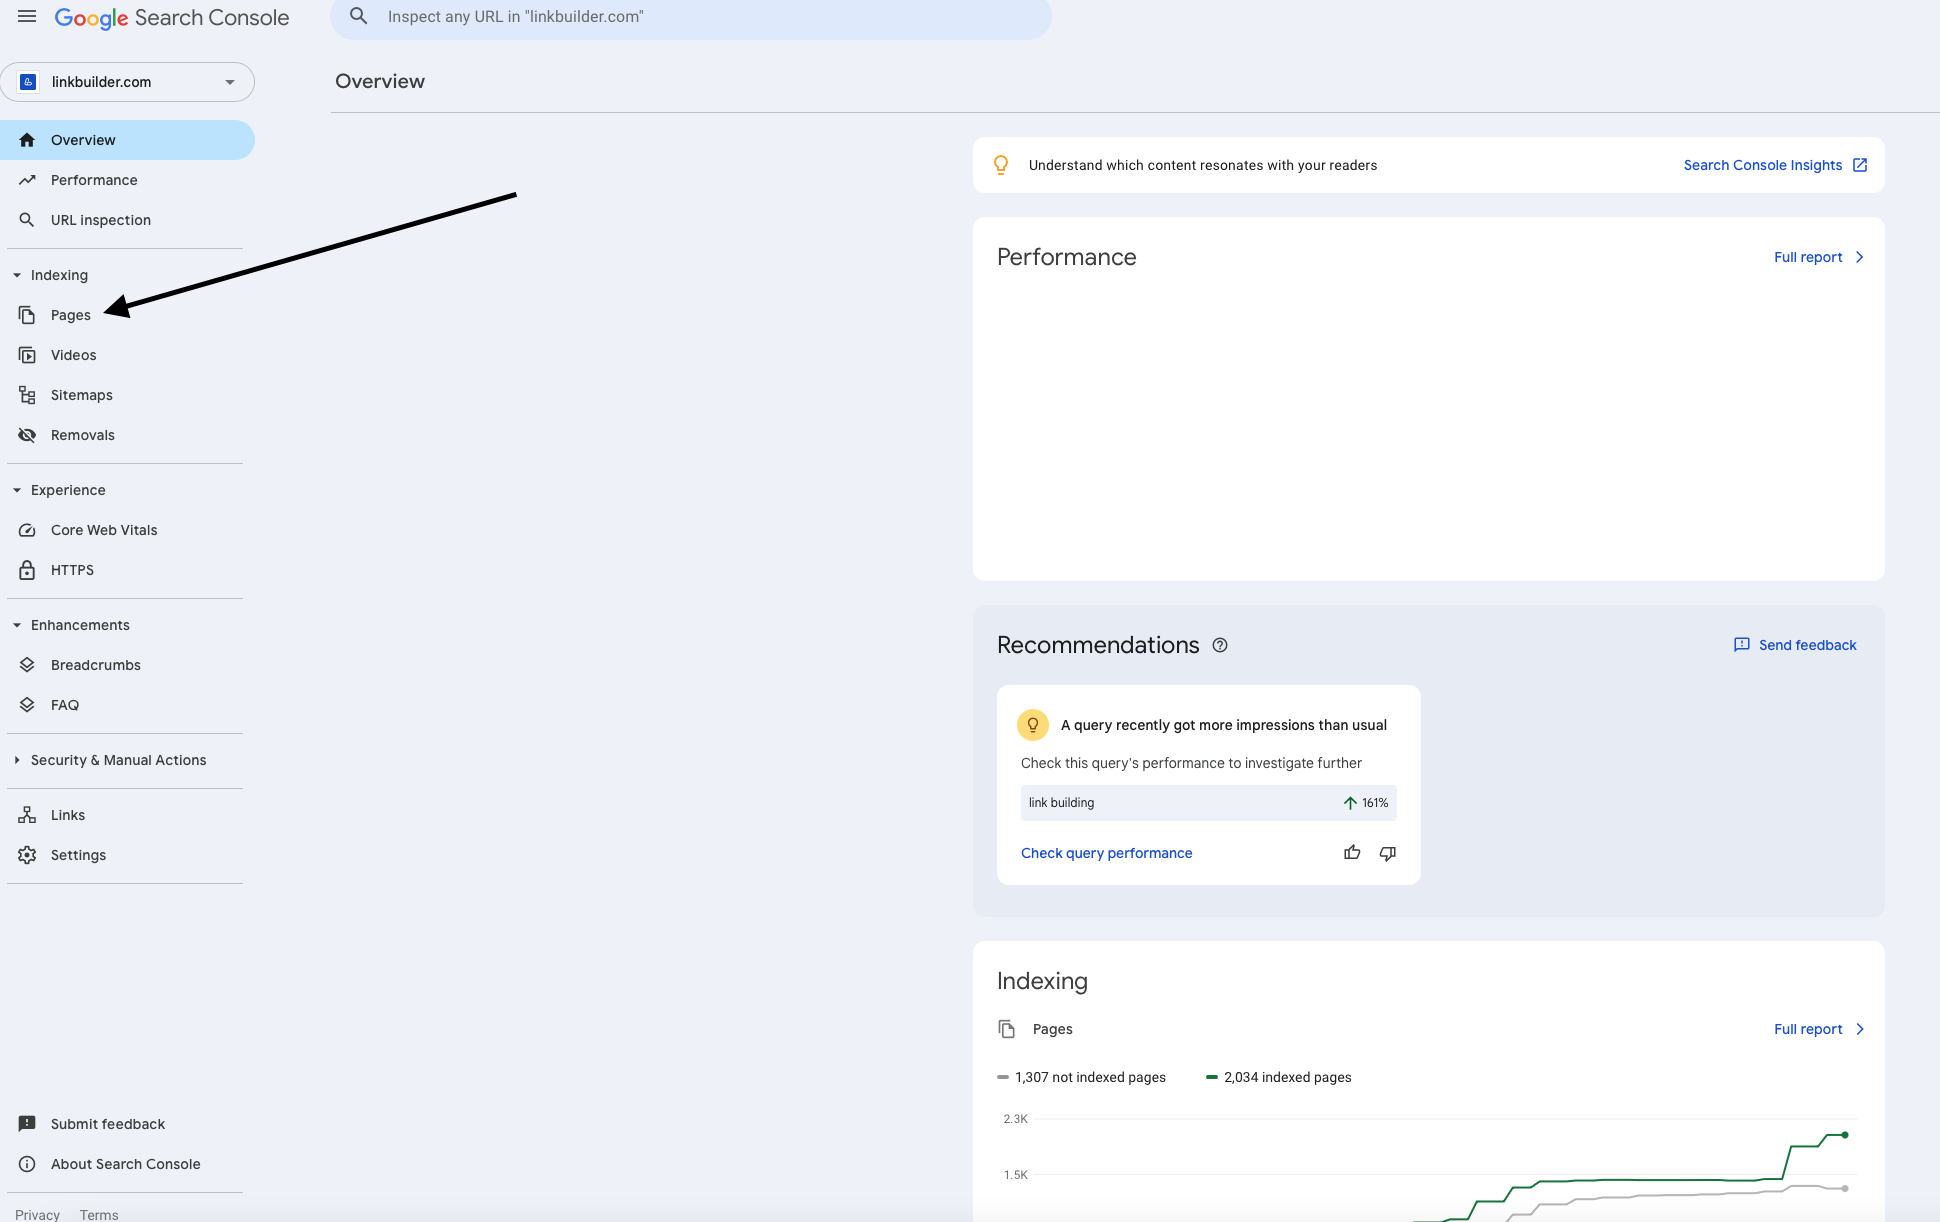Collapse the Experience section
The image size is (1940, 1222).
17,490
